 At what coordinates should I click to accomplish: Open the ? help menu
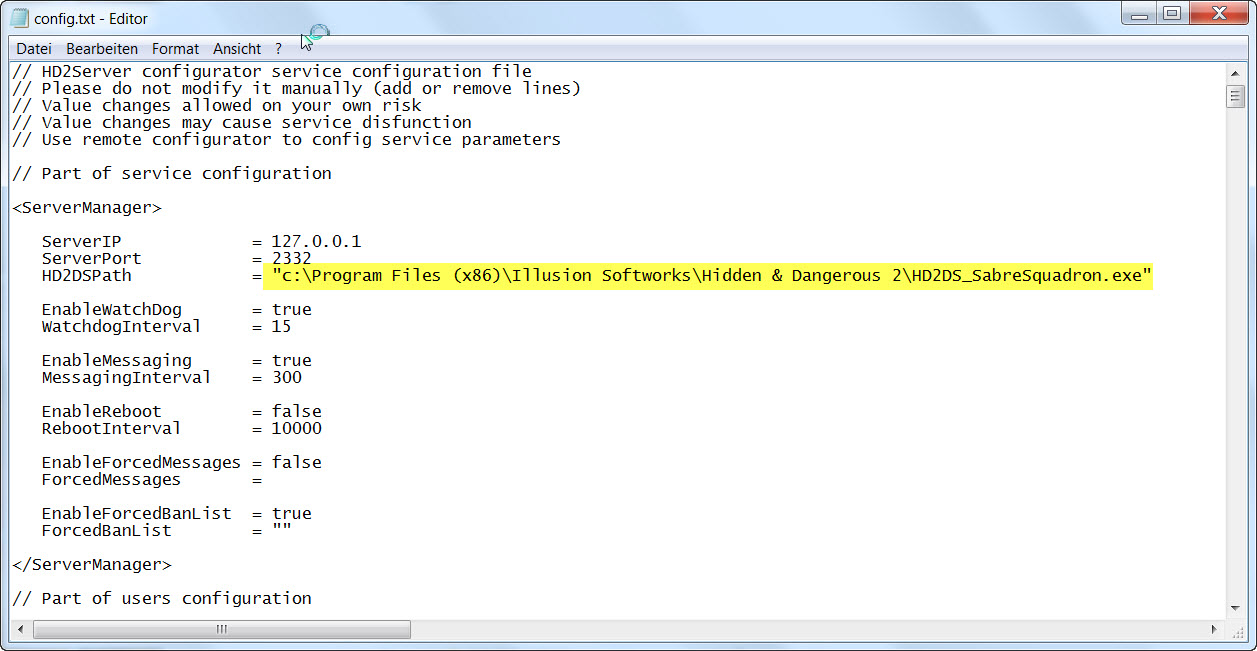click(279, 49)
